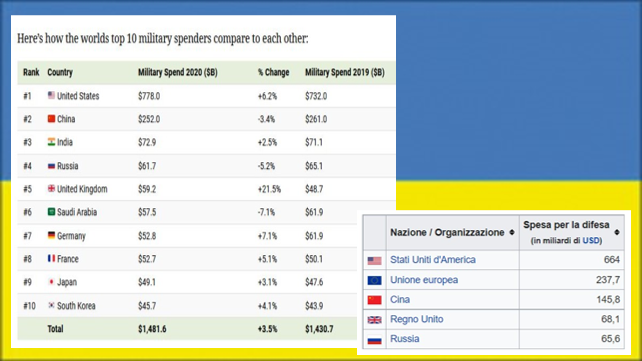Click the $732.0 value for United States

316,96
